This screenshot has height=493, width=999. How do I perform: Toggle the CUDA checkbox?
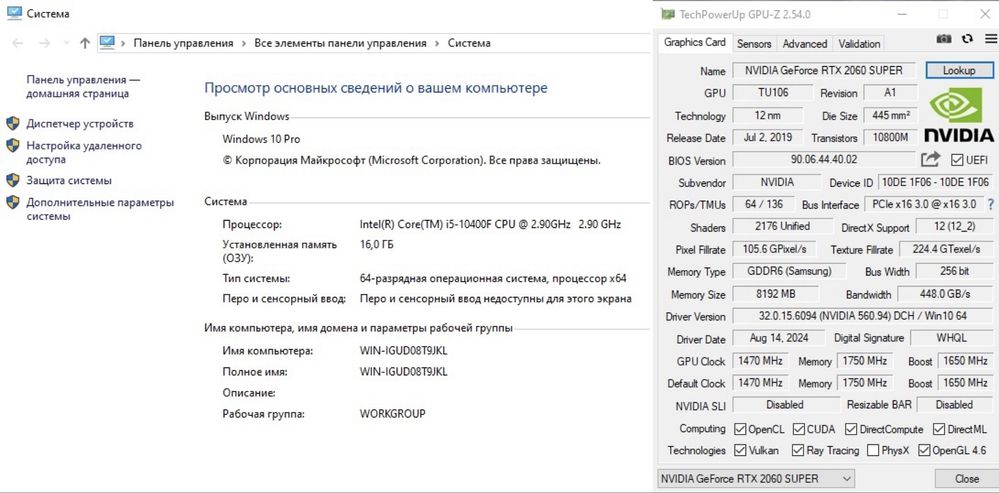pos(797,429)
